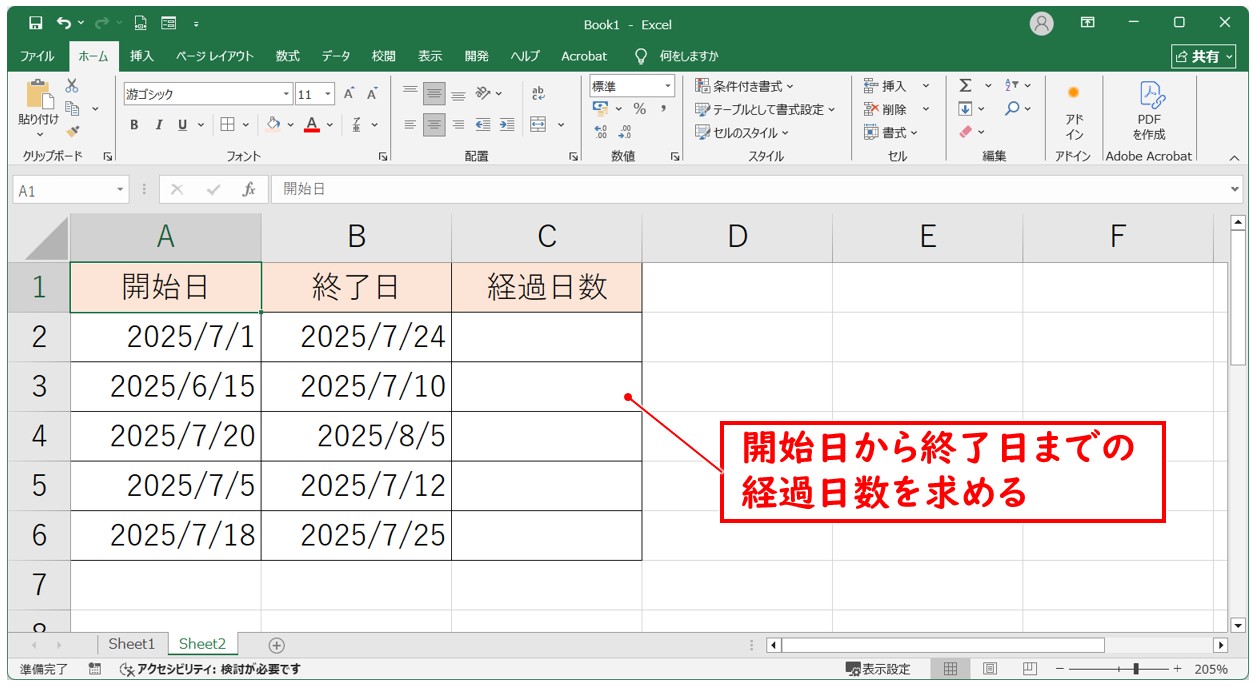
Task: Click the Phonetic guide (ア亜) icon
Action: click(x=357, y=125)
